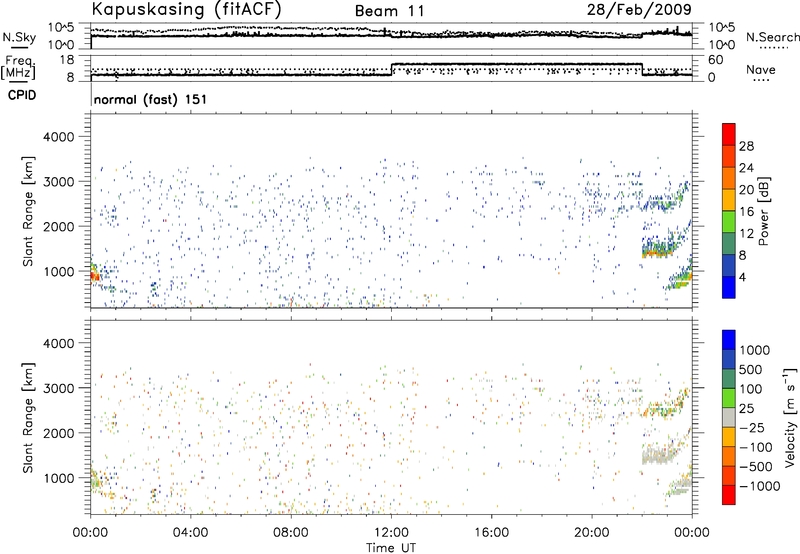Pick the gray -25 to 25 Velocity segment
Image resolution: width=800 pixels, height=554 pixels.
click(729, 417)
